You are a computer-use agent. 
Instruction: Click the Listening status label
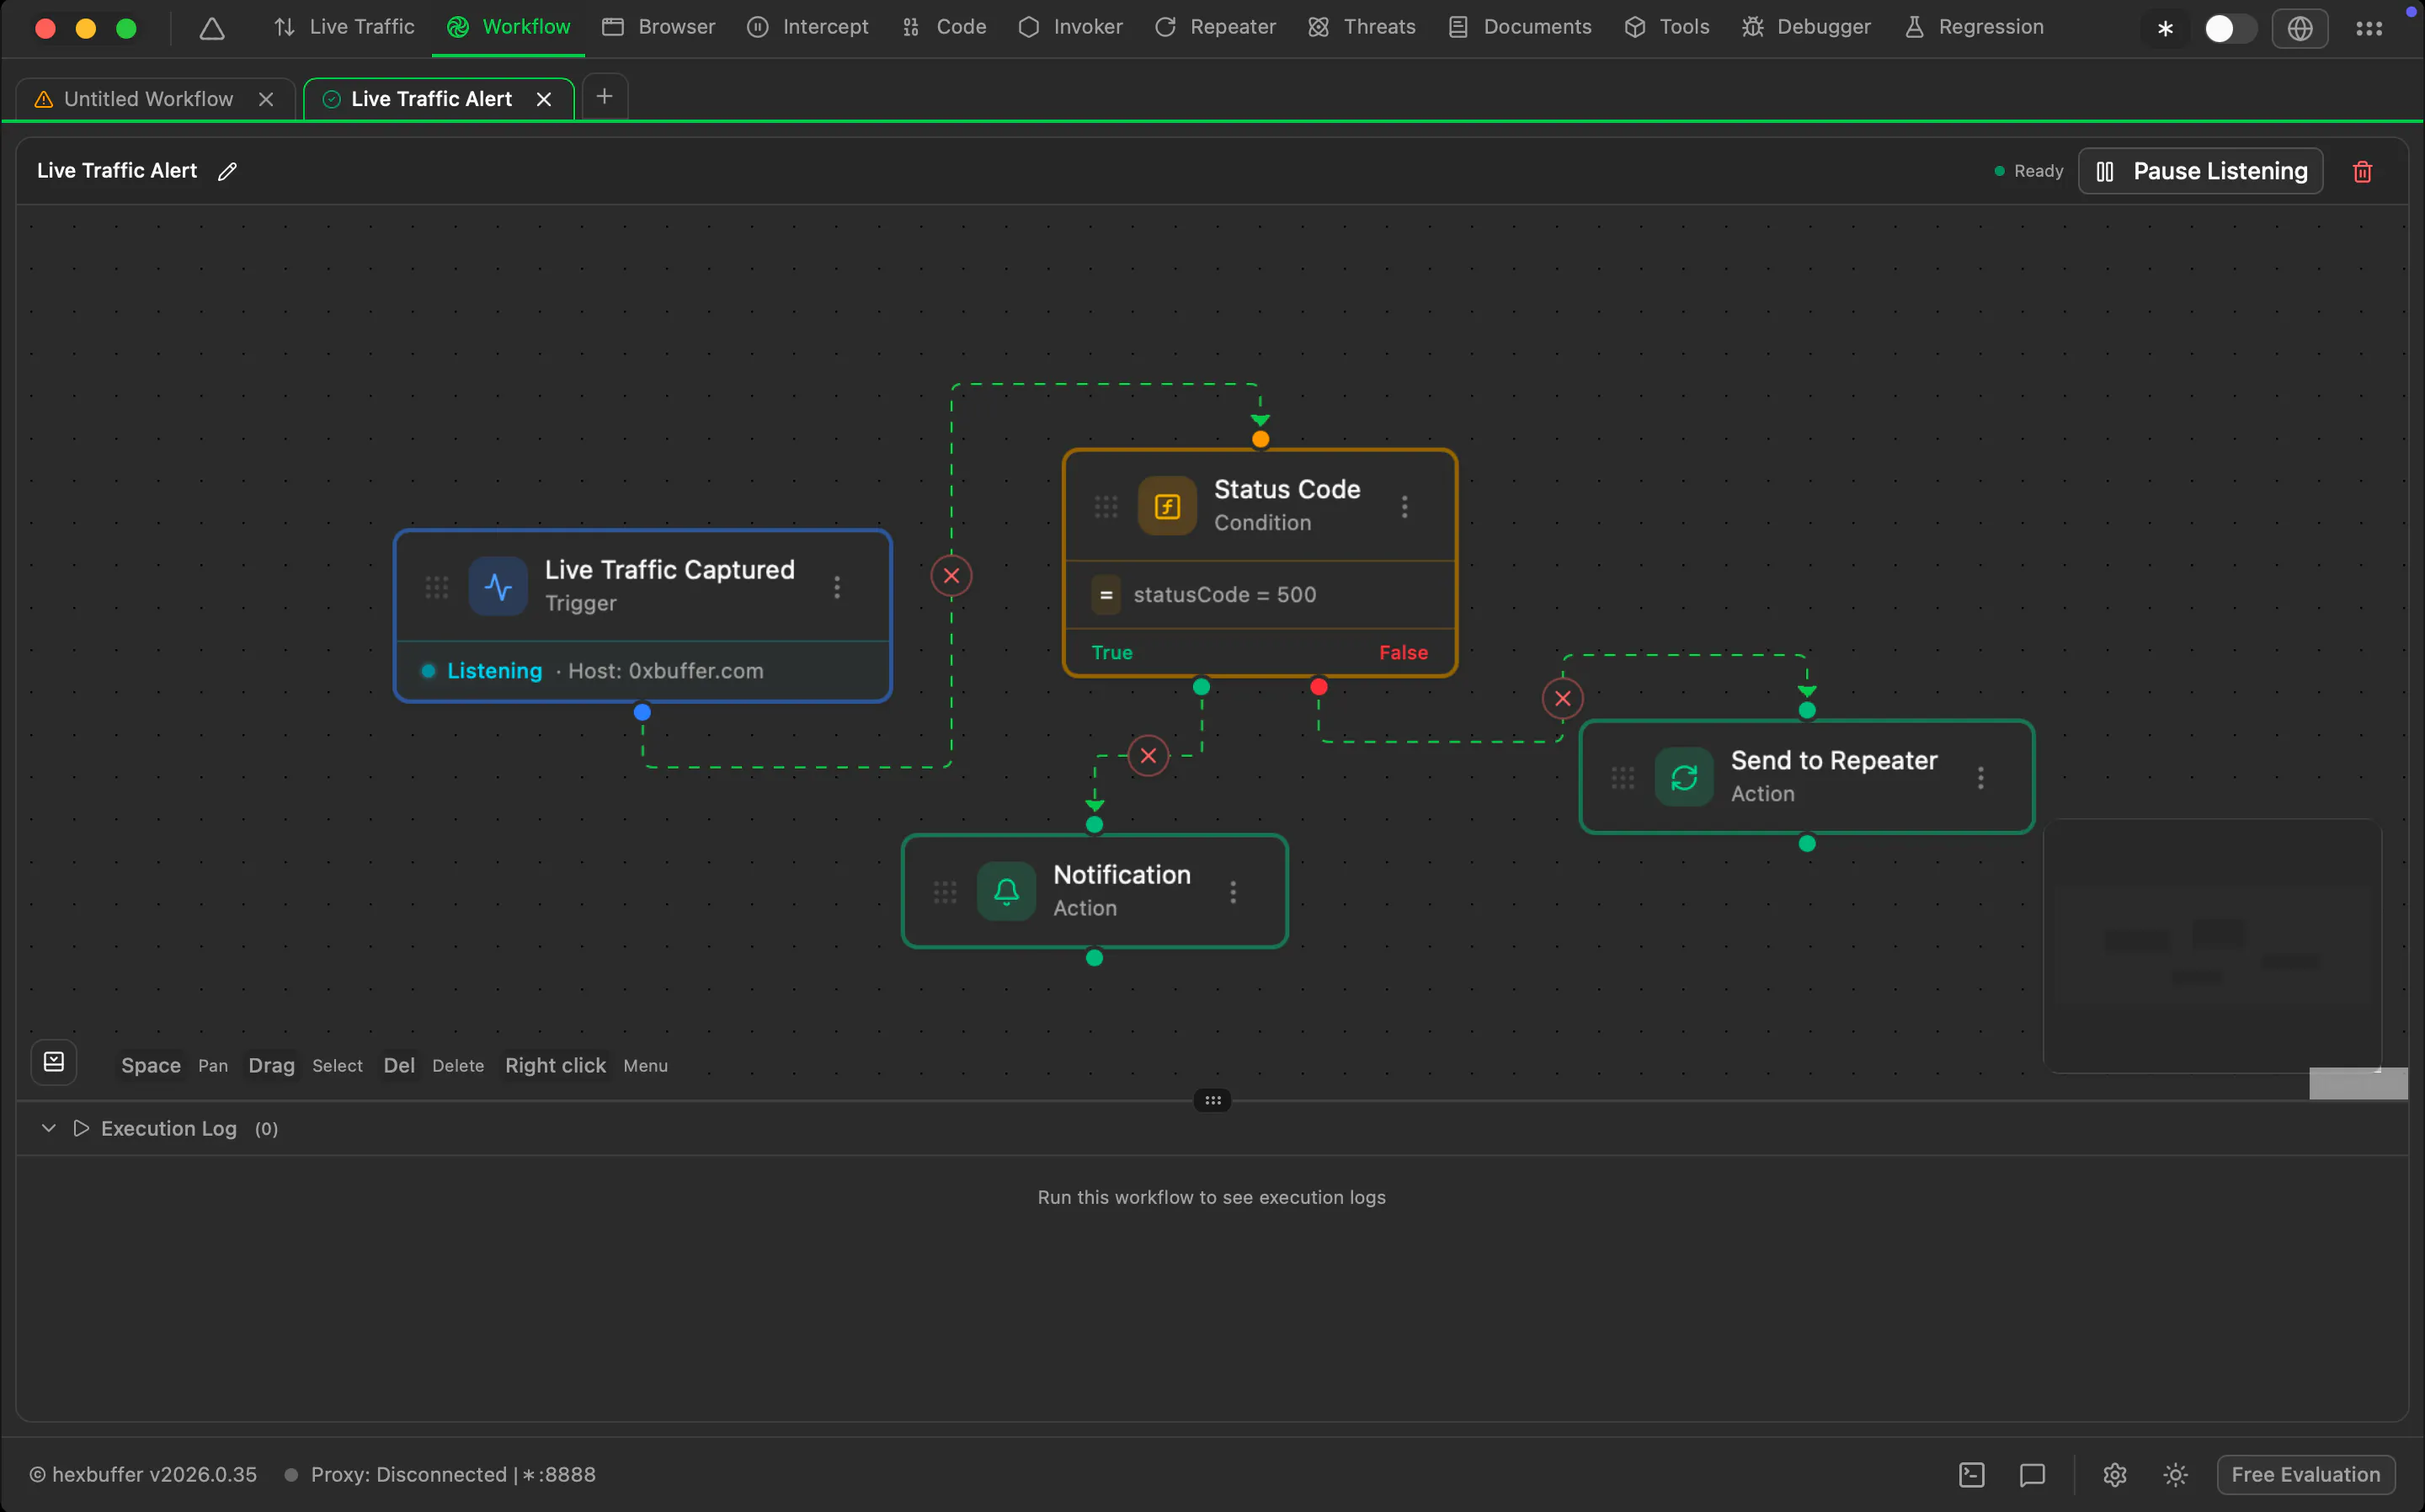(494, 671)
